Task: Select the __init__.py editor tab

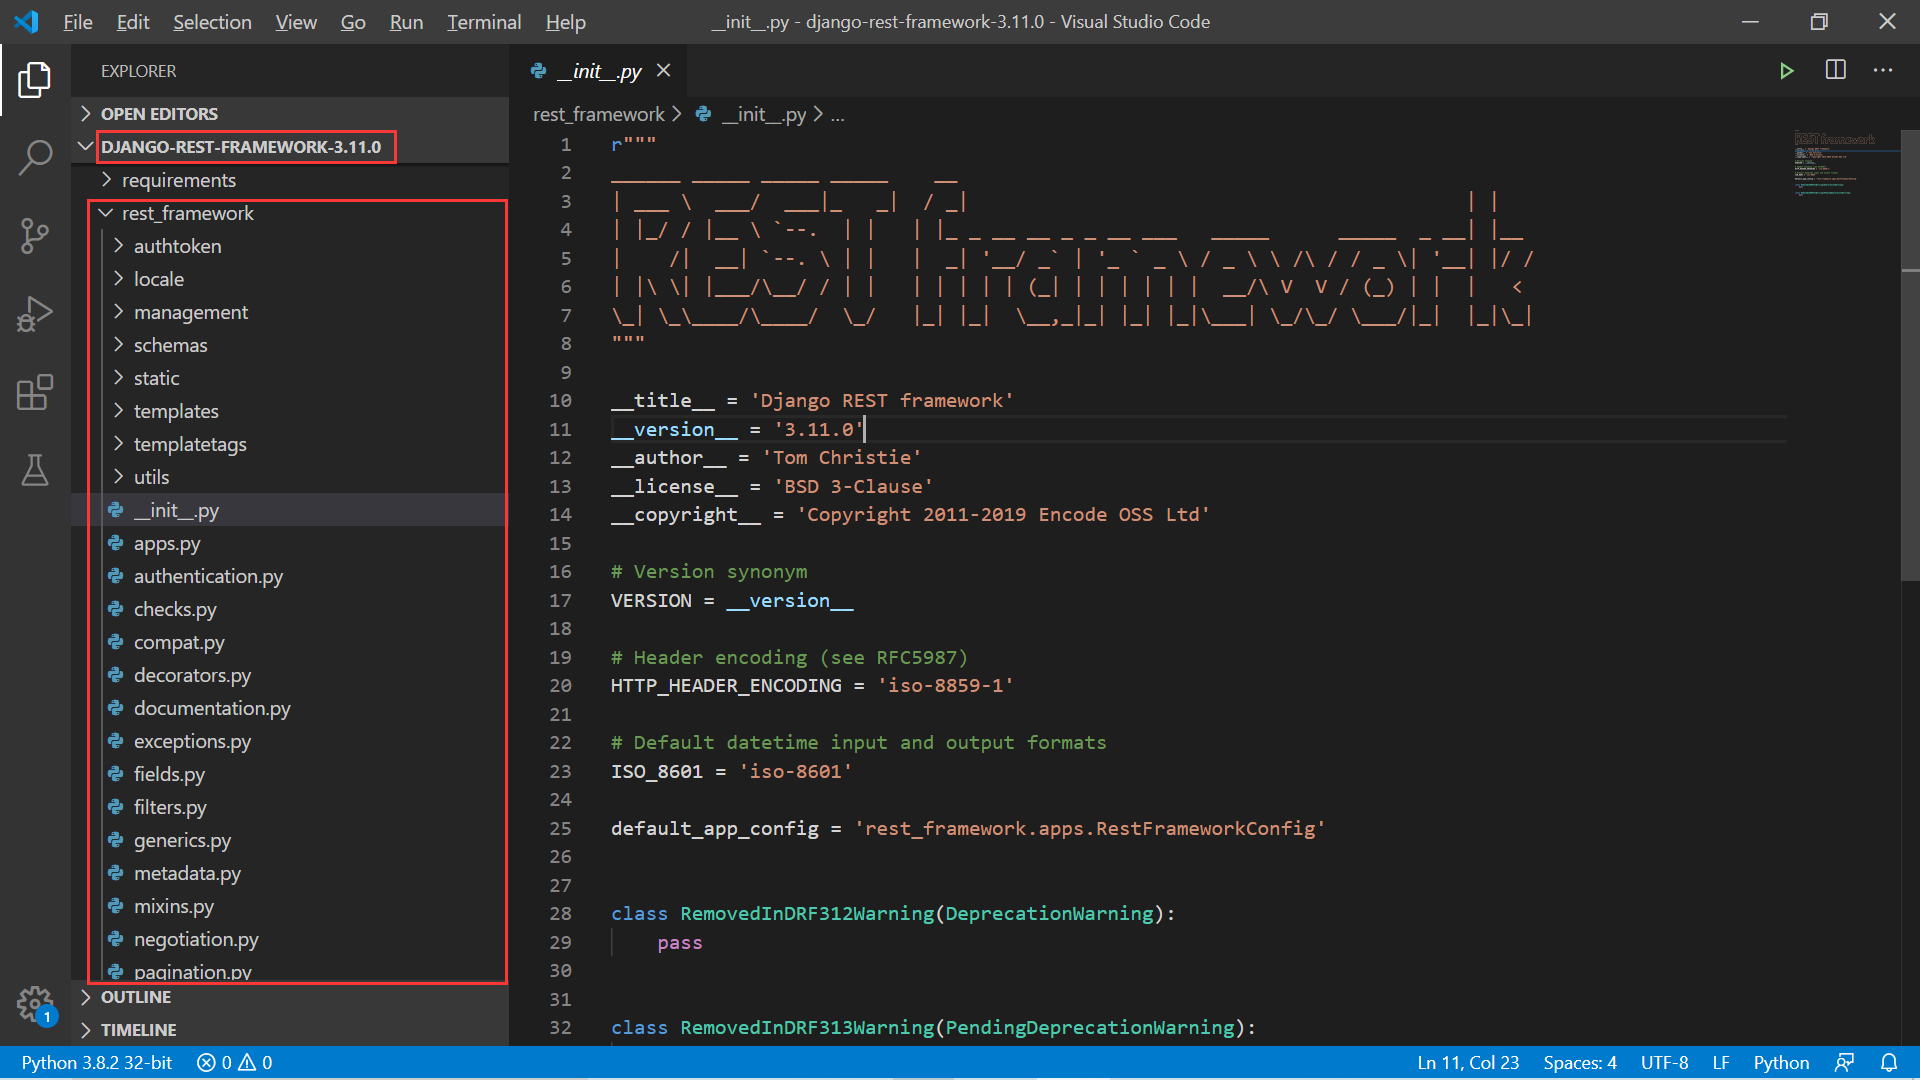Action: (x=599, y=71)
